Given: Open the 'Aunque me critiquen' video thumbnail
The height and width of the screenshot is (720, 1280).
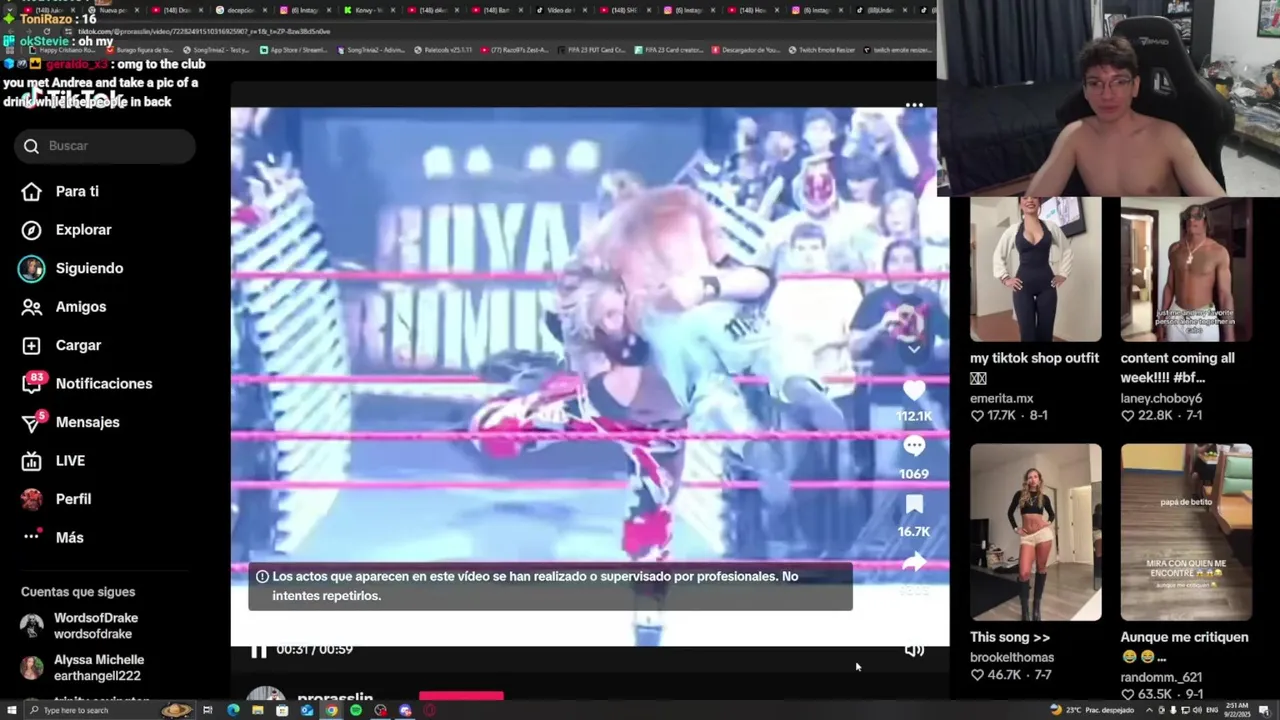Looking at the screenshot, I should (1186, 532).
